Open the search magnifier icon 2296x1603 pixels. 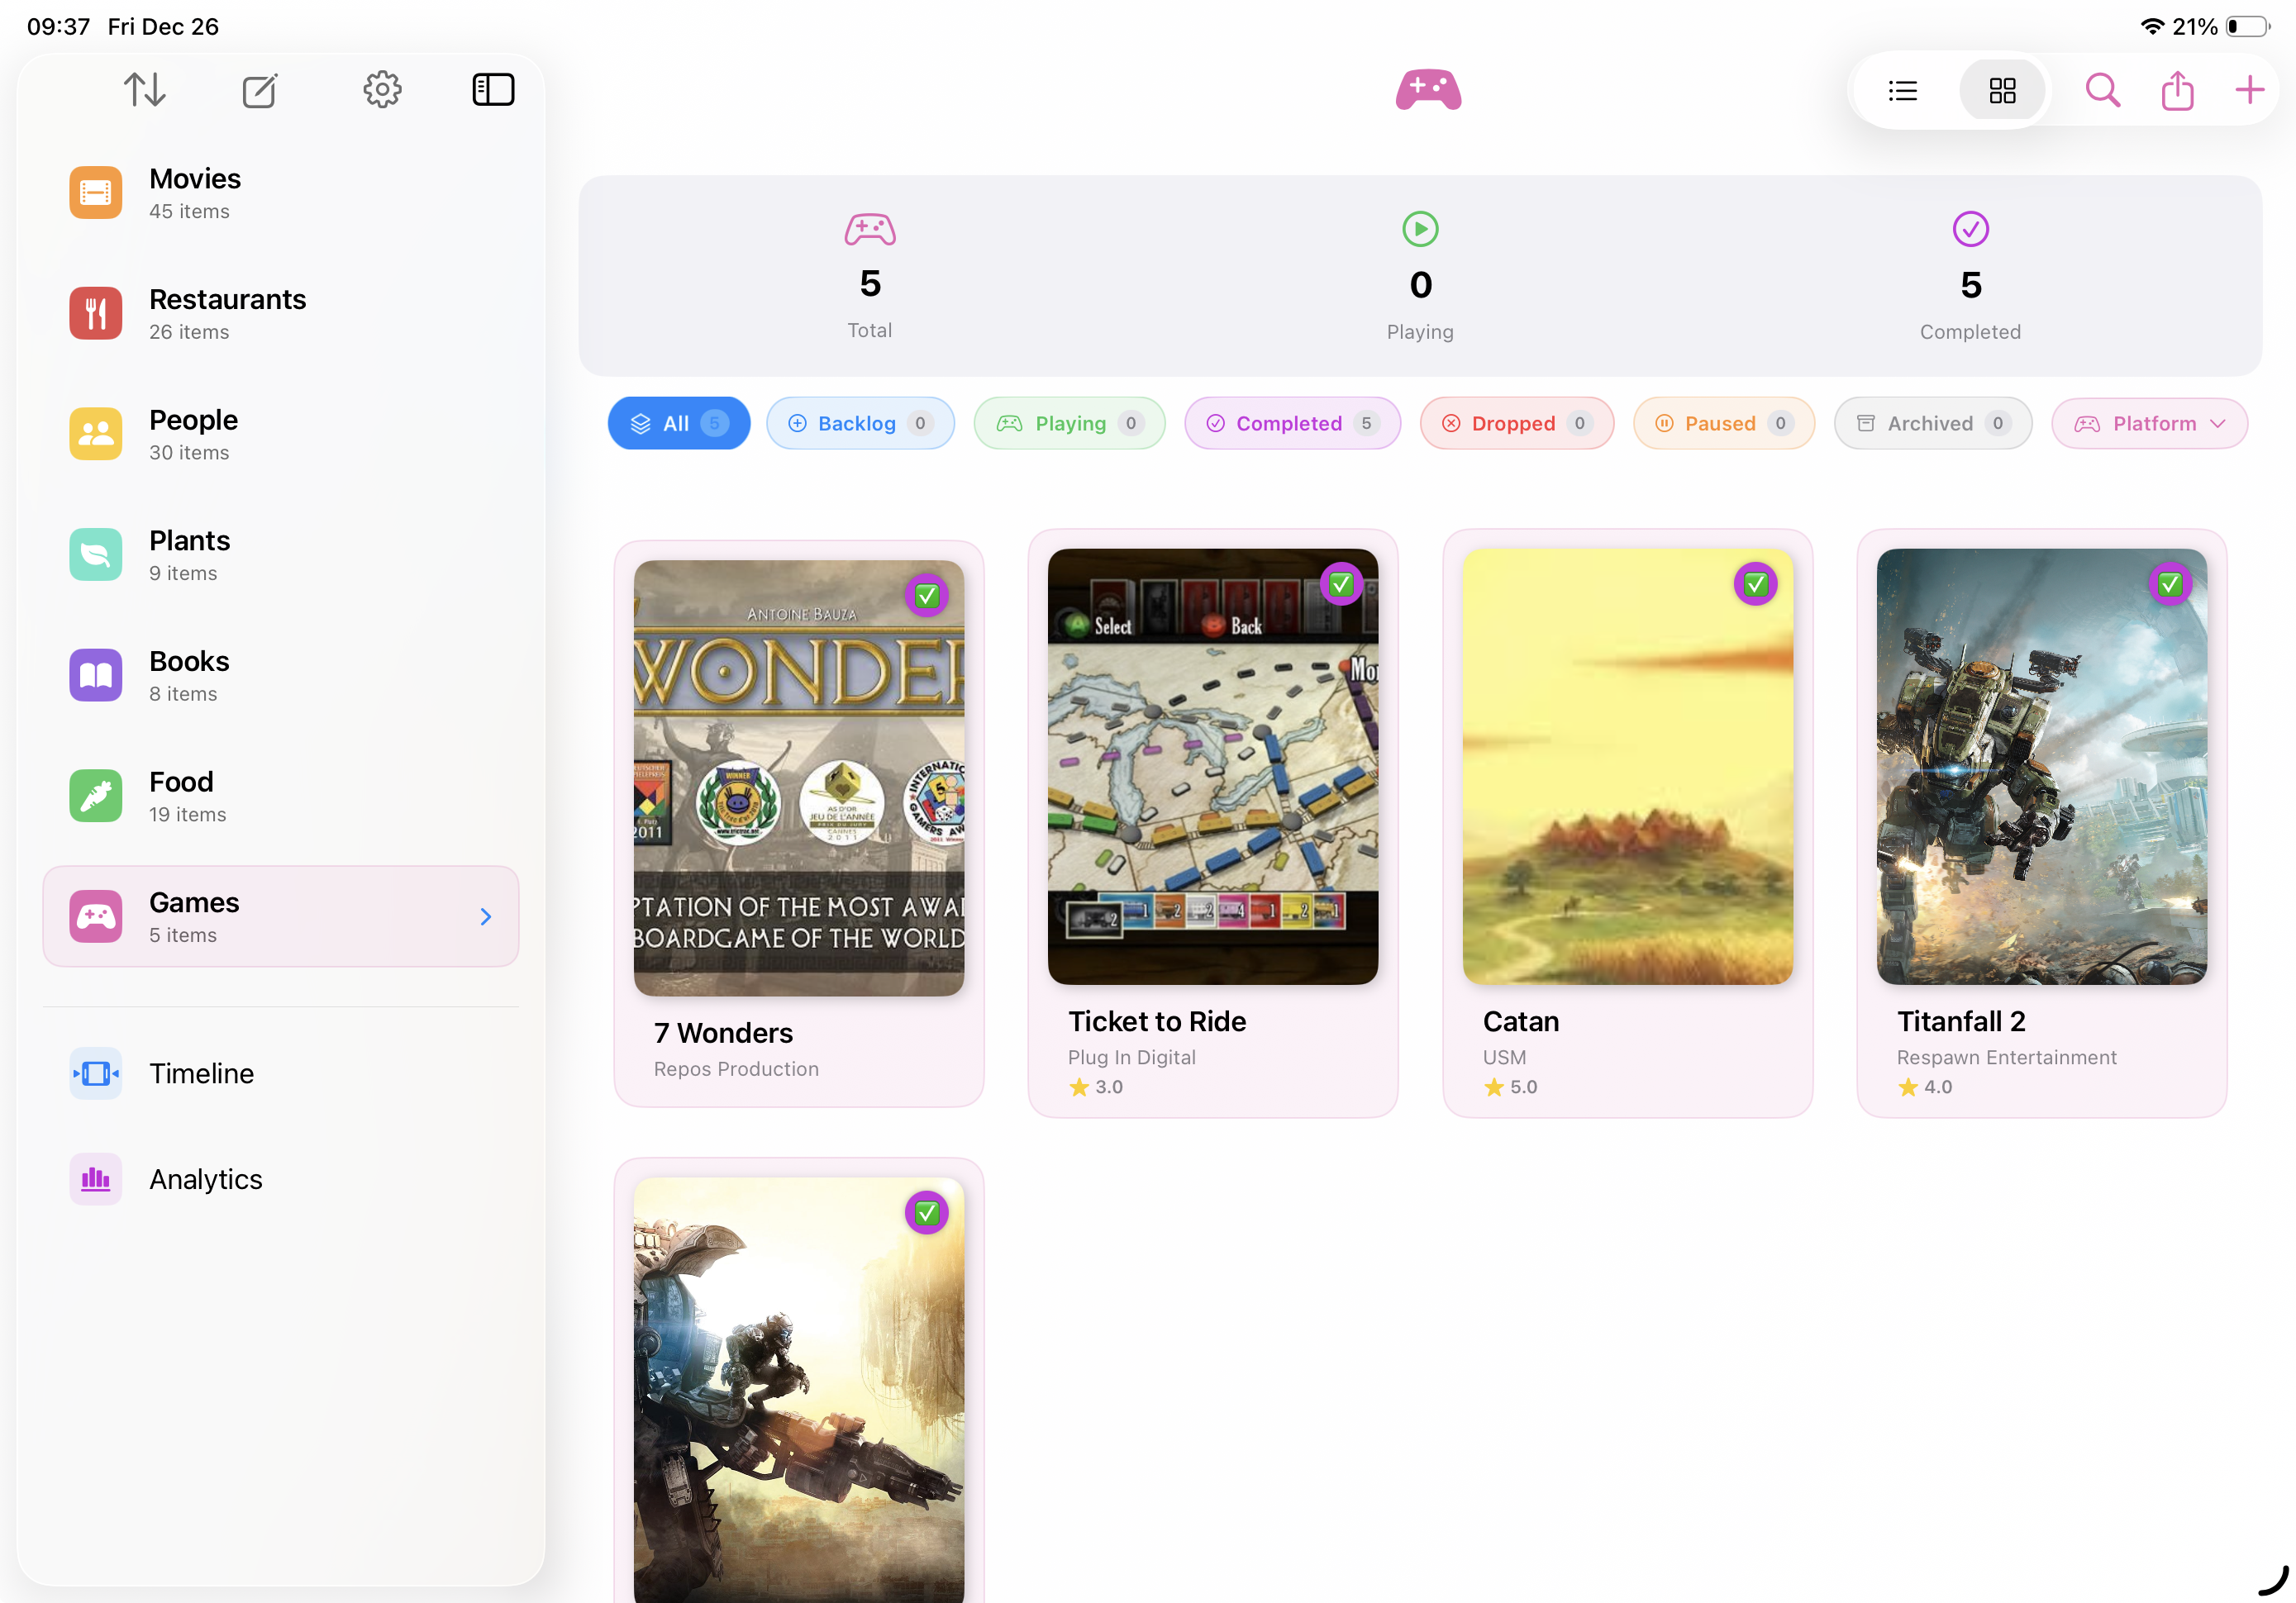click(2103, 90)
